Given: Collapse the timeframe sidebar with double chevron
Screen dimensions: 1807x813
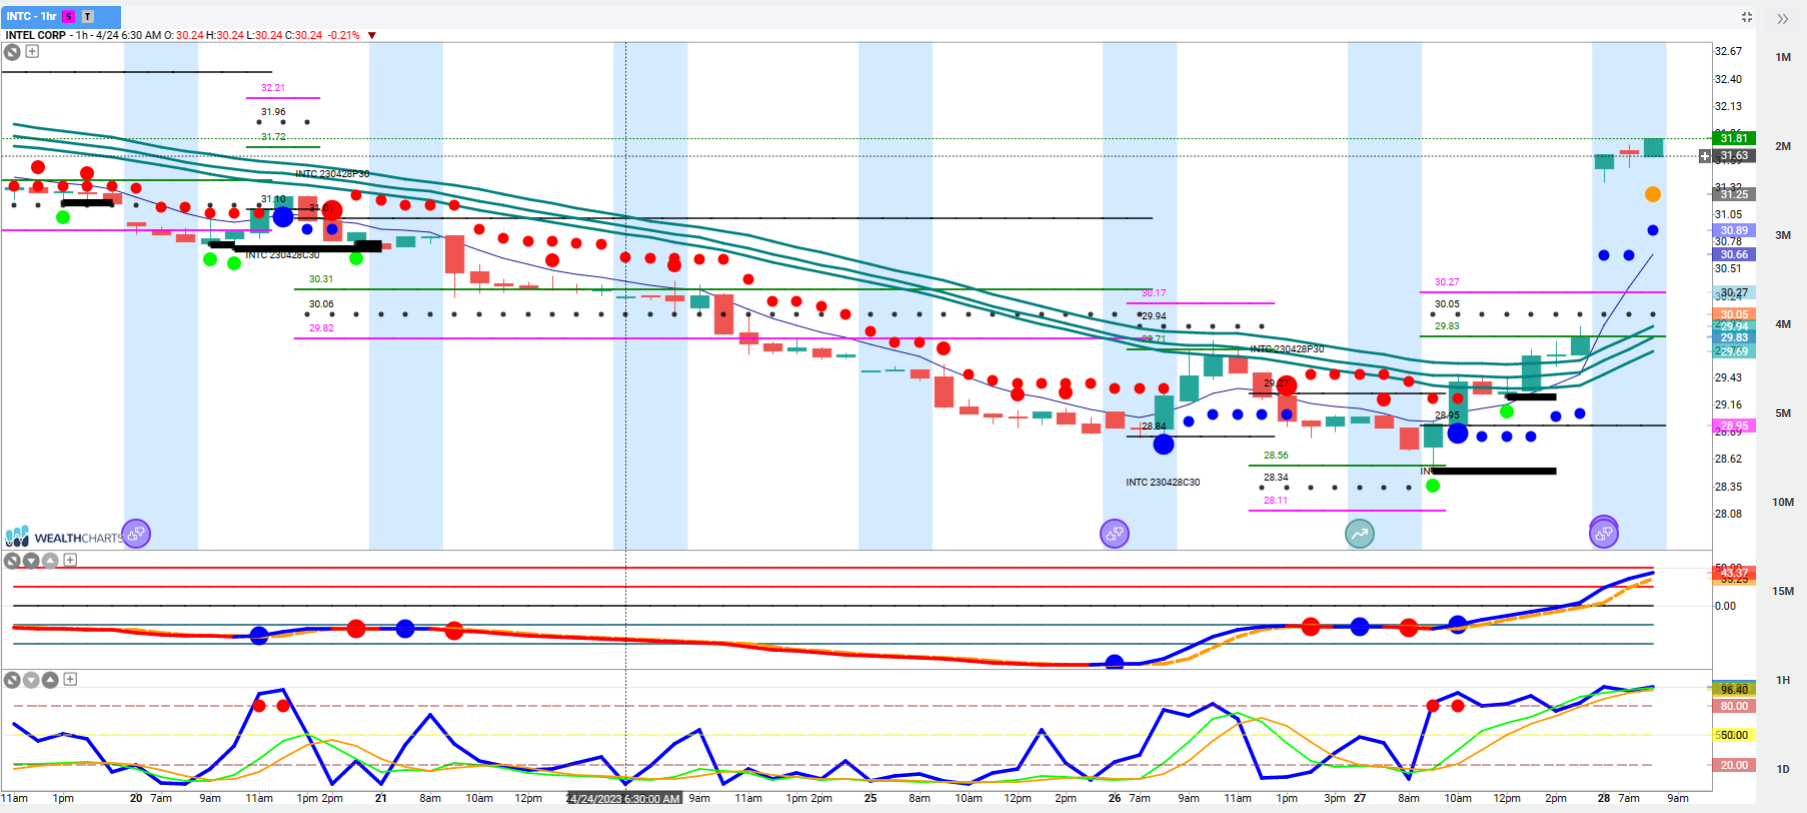Looking at the screenshot, I should [x=1783, y=19].
